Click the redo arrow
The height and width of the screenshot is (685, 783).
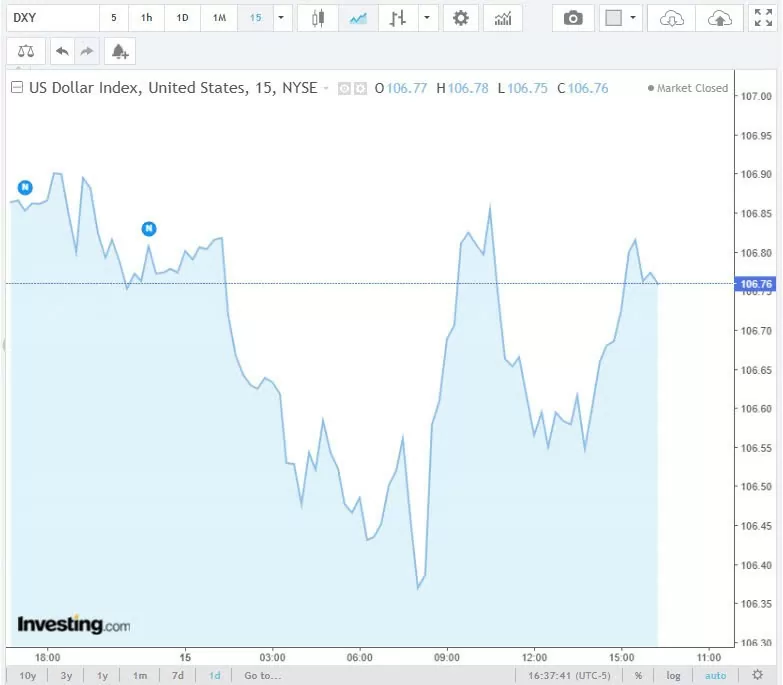tap(87, 51)
